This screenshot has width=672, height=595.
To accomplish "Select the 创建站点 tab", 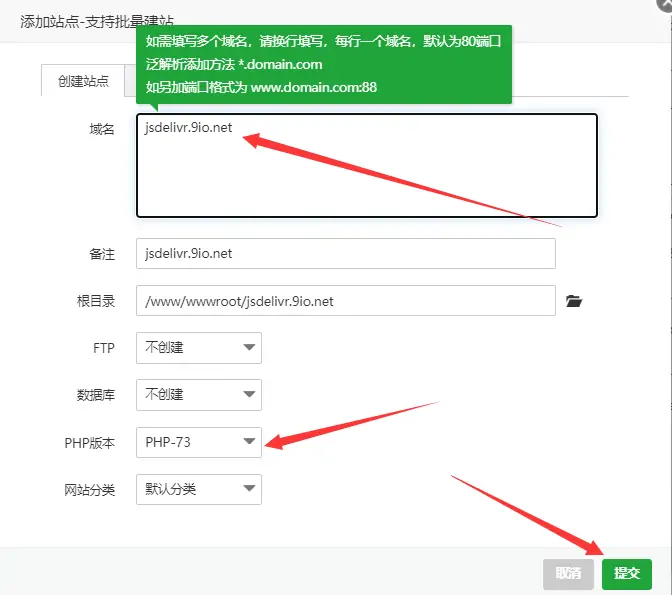I will click(x=83, y=81).
